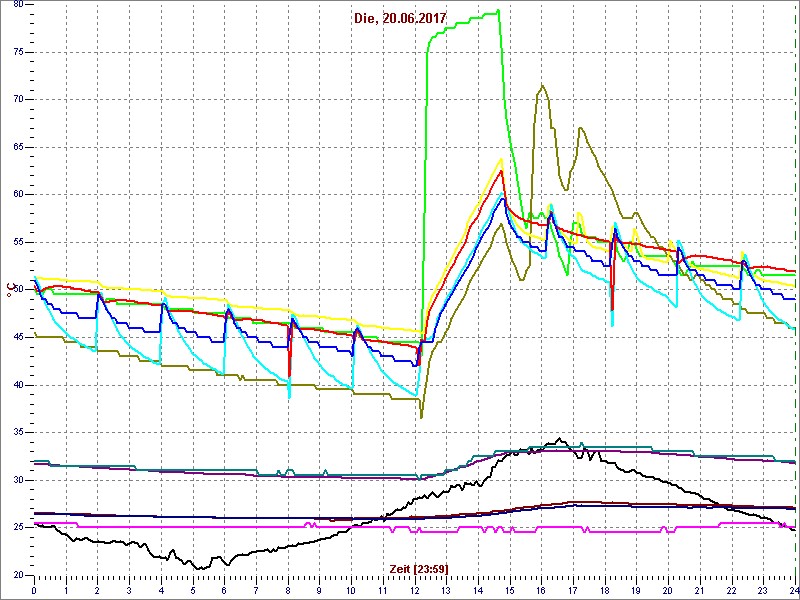Select the 60 label on the temperature axis
The image size is (800, 600).
click(17, 194)
